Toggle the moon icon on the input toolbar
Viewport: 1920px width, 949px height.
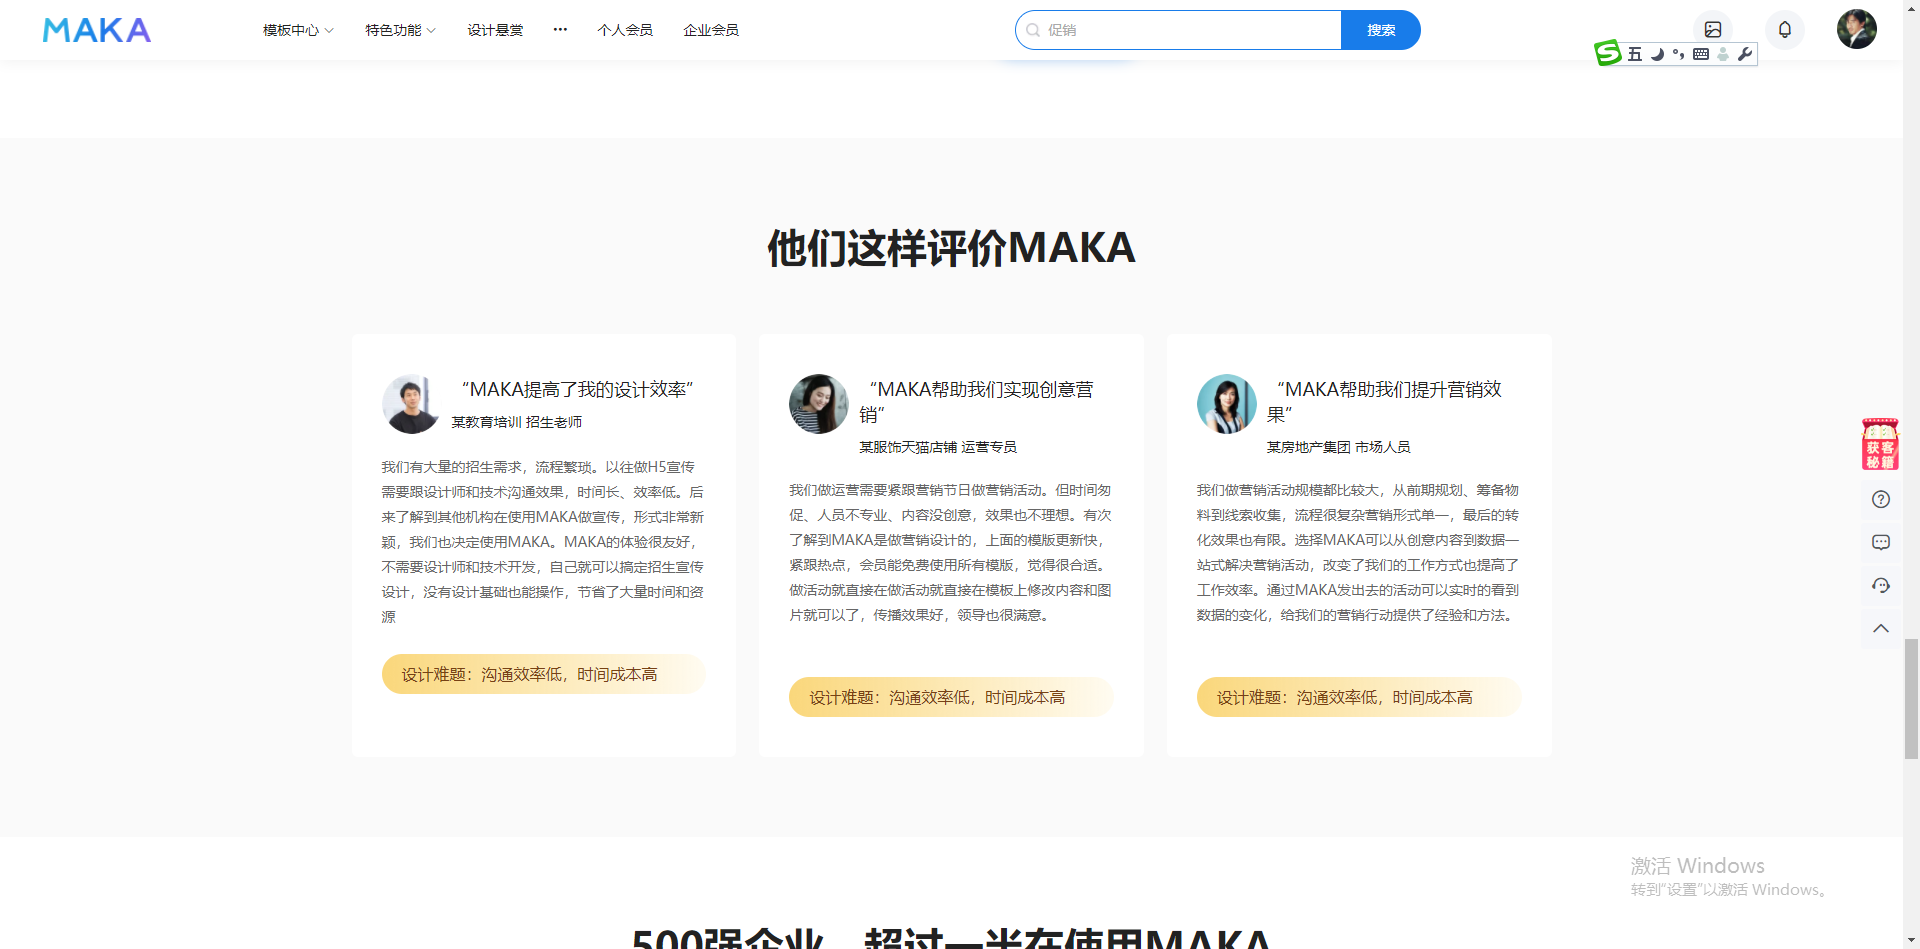[1657, 54]
